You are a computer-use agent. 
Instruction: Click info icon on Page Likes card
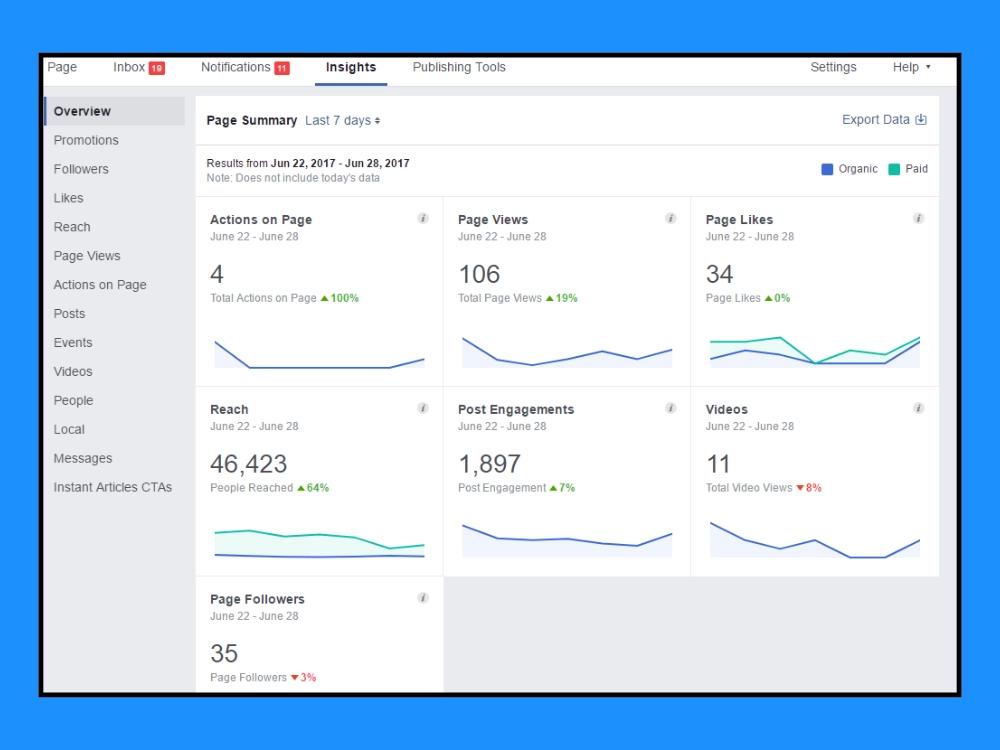[918, 219]
